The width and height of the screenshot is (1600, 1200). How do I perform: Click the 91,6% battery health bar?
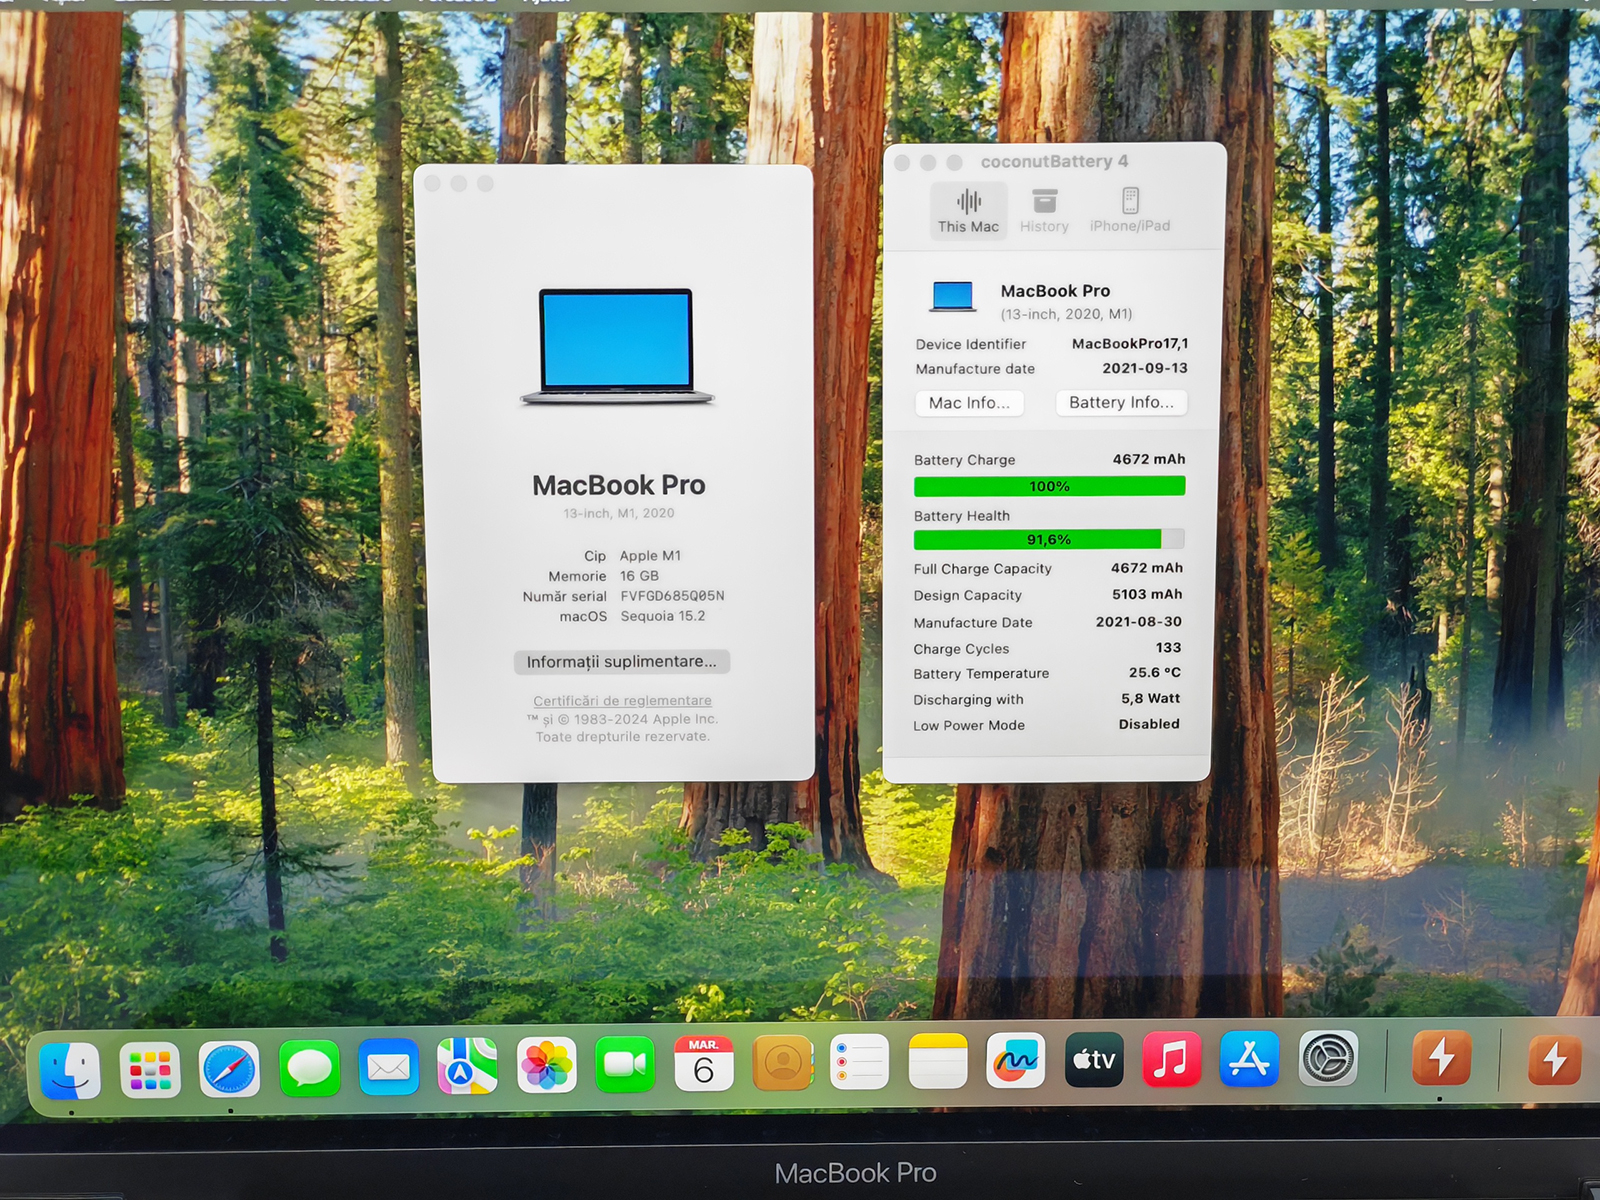(1049, 539)
